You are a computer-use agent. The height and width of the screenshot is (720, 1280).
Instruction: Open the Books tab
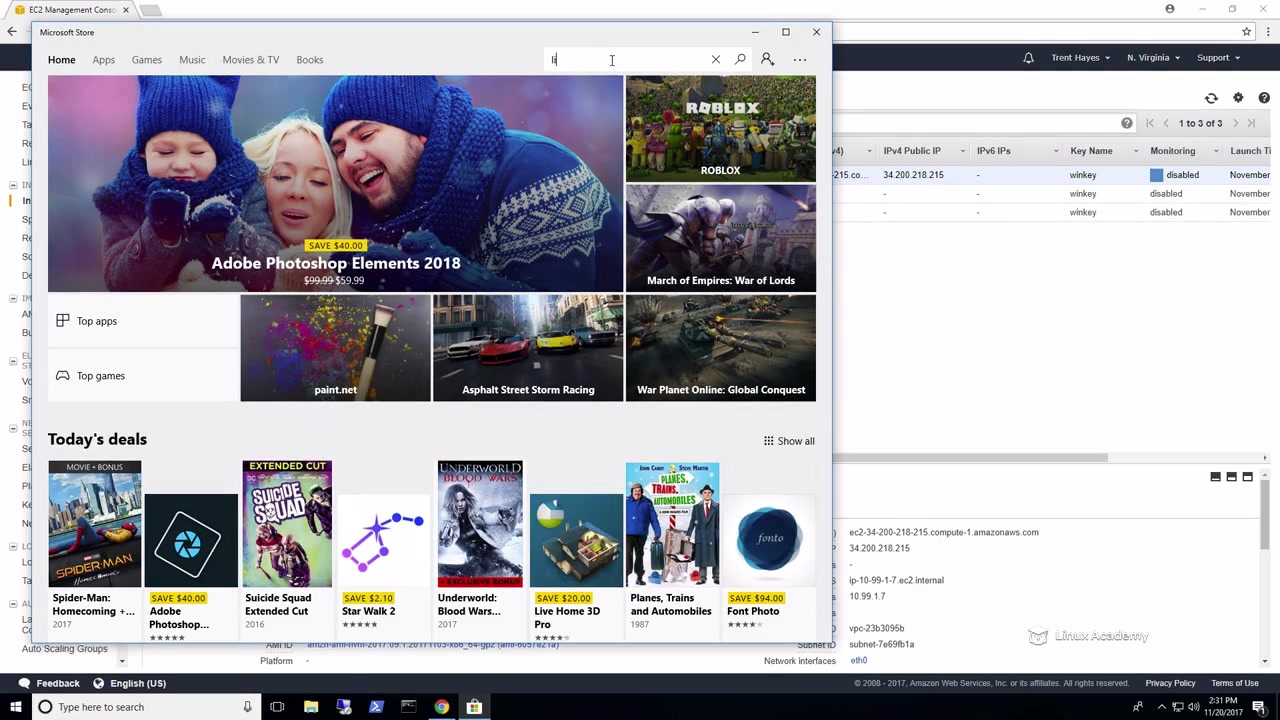pos(309,59)
